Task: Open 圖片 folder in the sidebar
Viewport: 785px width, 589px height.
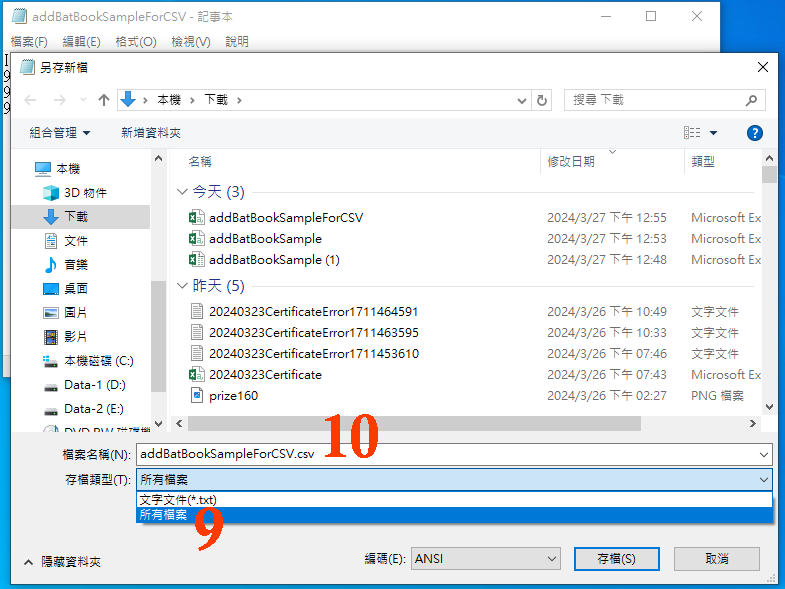Action: (x=76, y=313)
